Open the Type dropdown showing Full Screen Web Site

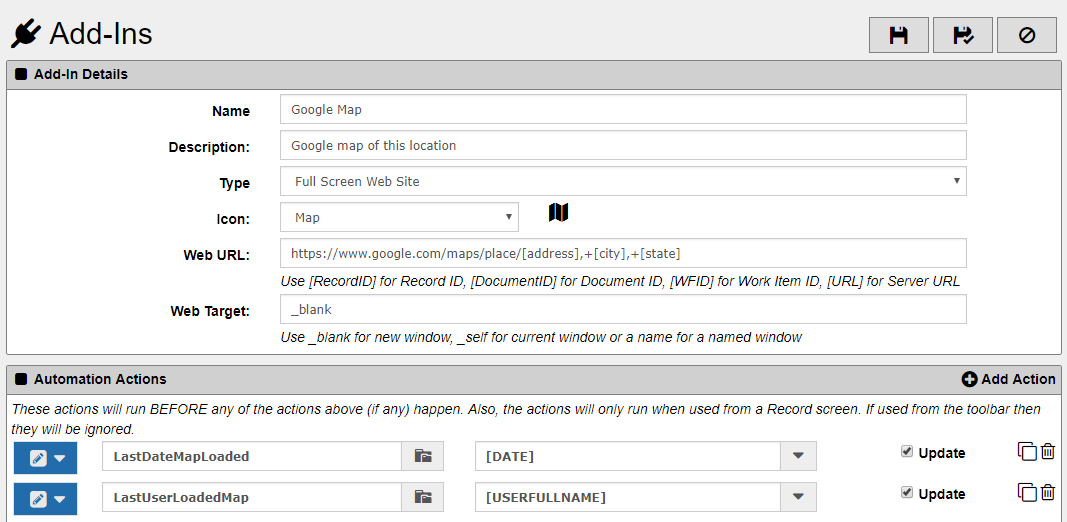(x=623, y=181)
